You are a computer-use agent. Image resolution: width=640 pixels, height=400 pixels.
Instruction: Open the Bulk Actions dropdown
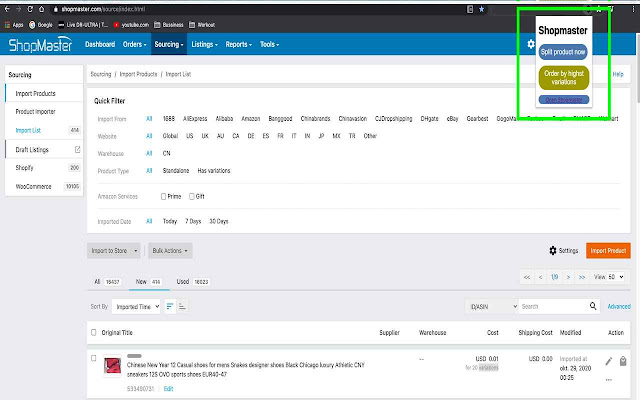pyautogui.click(x=170, y=251)
